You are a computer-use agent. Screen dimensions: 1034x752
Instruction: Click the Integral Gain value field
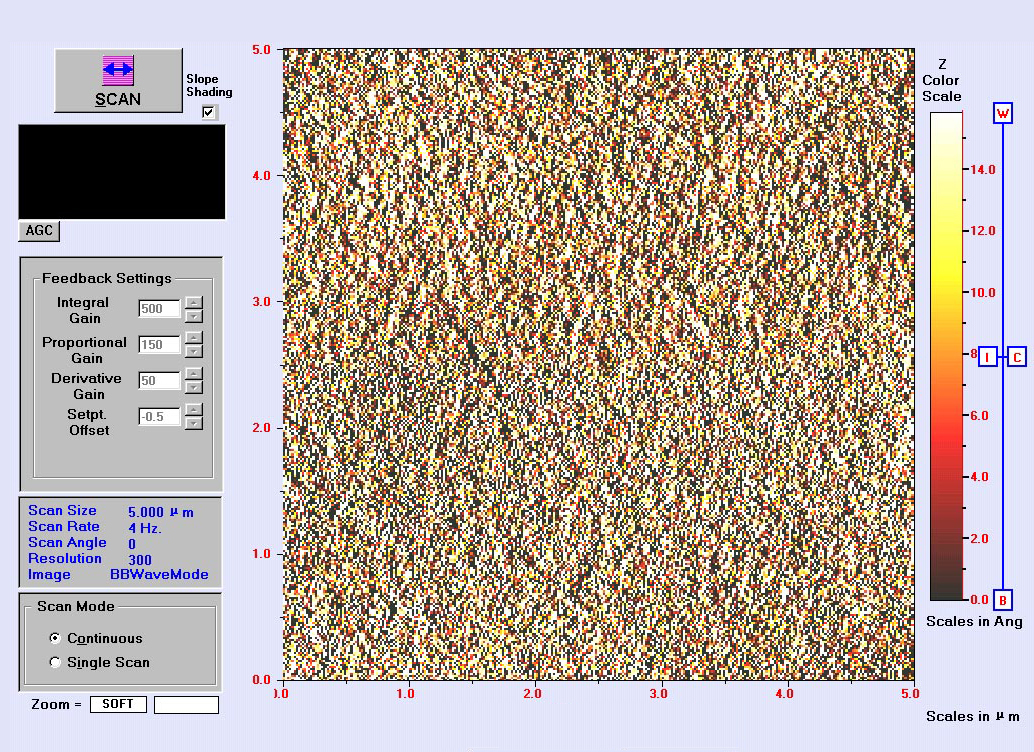click(x=159, y=309)
